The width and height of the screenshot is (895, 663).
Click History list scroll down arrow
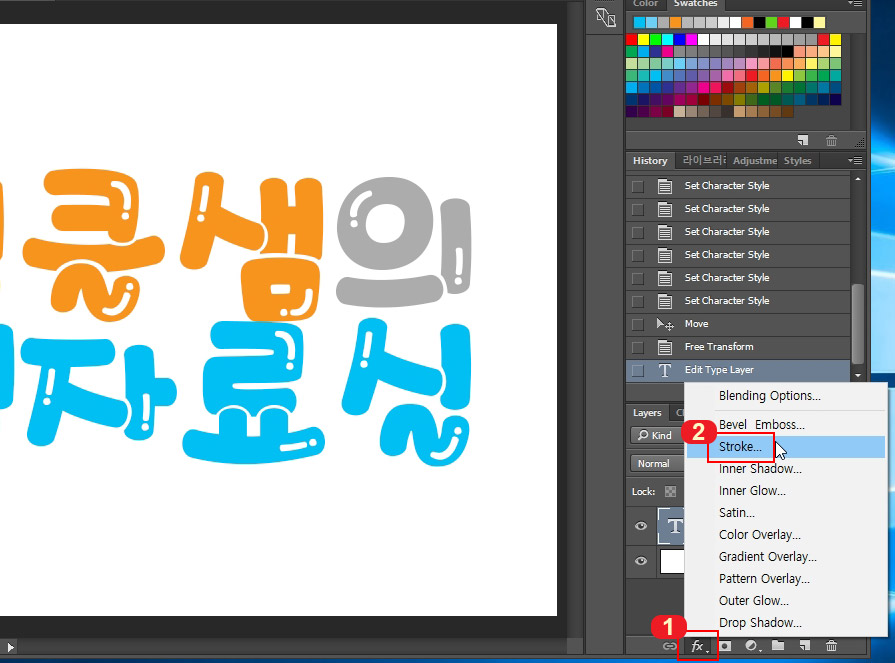point(858,375)
